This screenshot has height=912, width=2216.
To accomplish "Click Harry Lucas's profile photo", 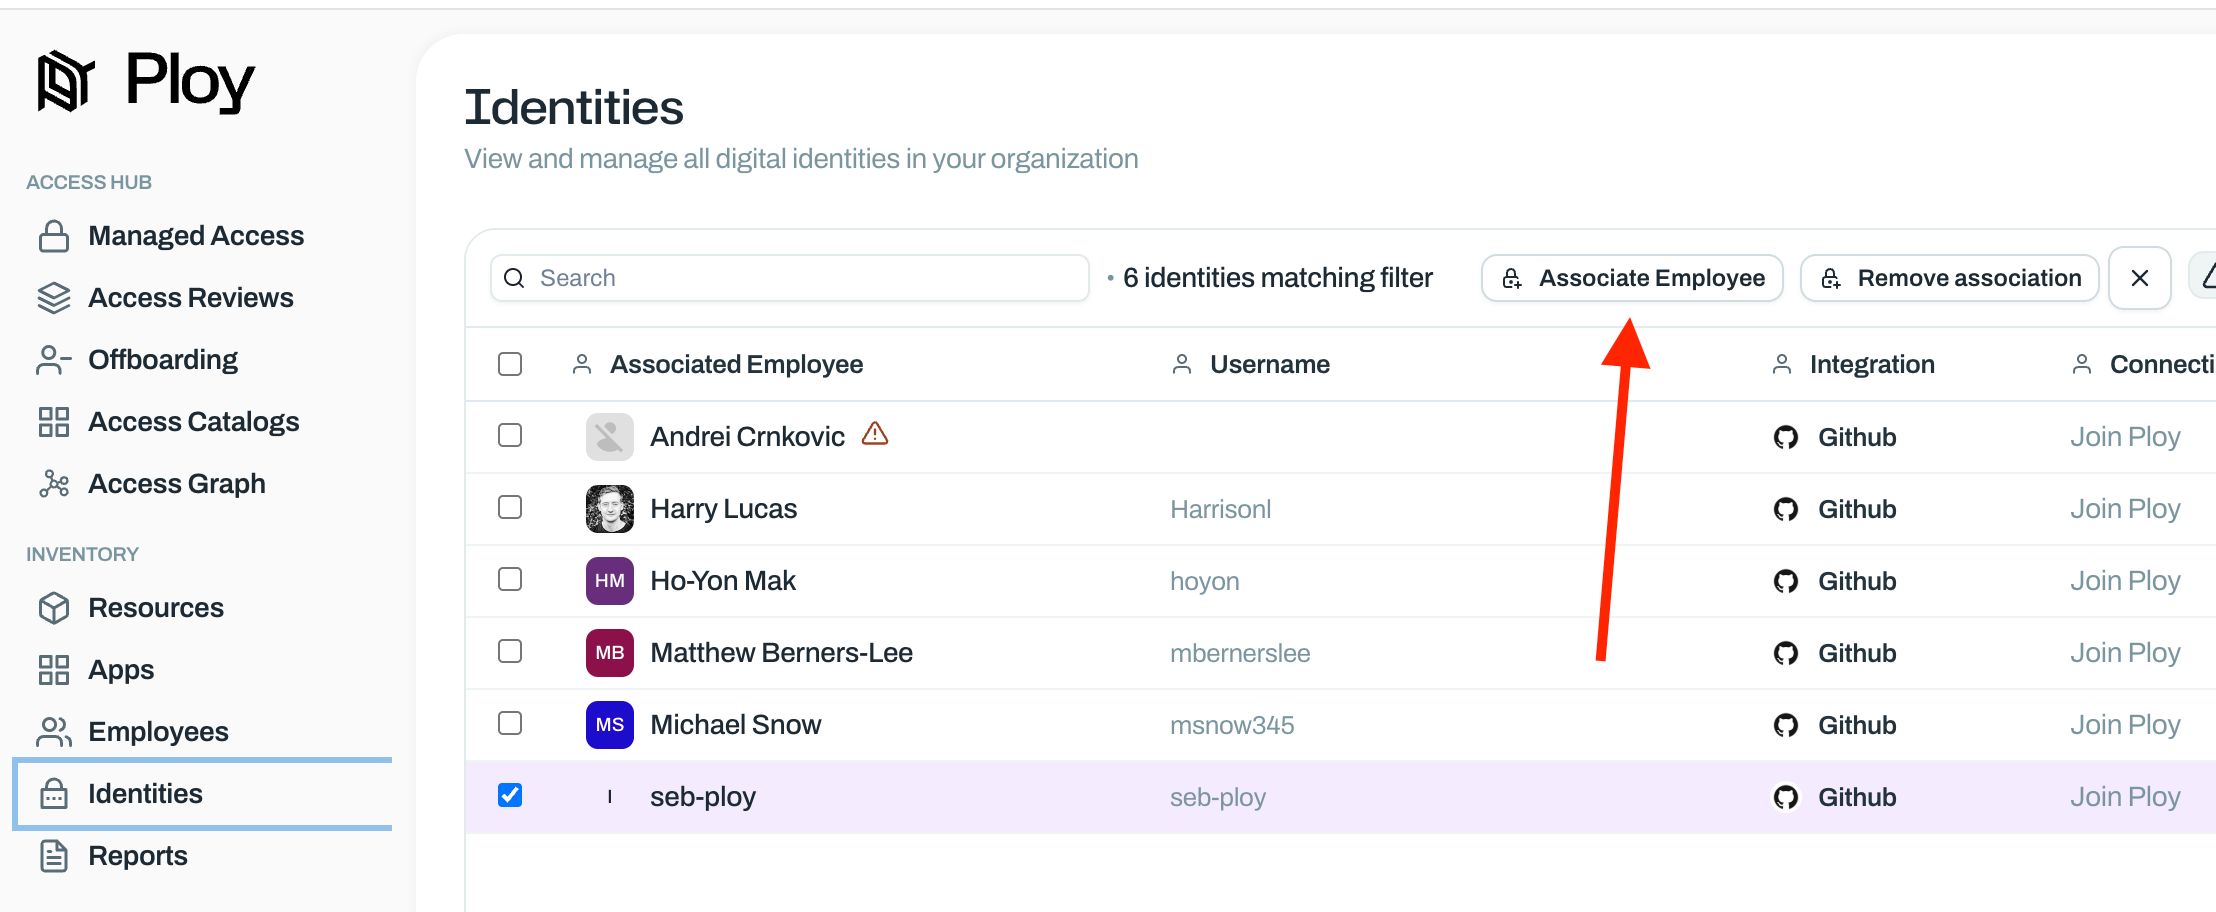I will (x=609, y=509).
